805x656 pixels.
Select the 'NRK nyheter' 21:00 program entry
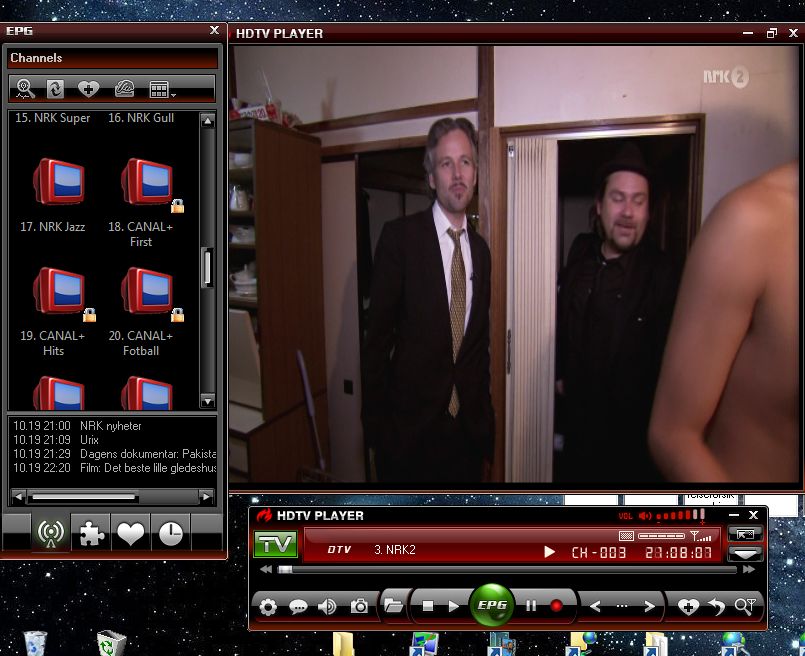[113, 426]
